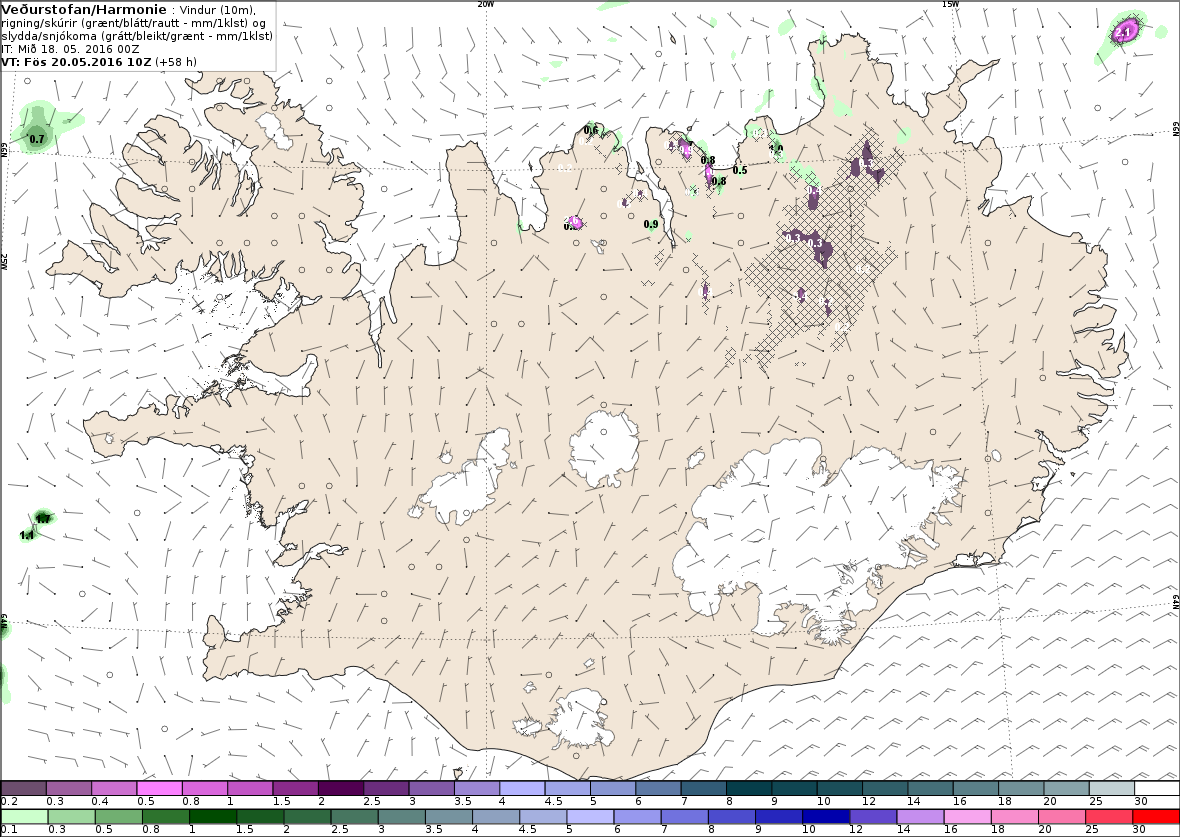Select the 25W longitude label
This screenshot has height=837, width=1180.
click(4, 261)
